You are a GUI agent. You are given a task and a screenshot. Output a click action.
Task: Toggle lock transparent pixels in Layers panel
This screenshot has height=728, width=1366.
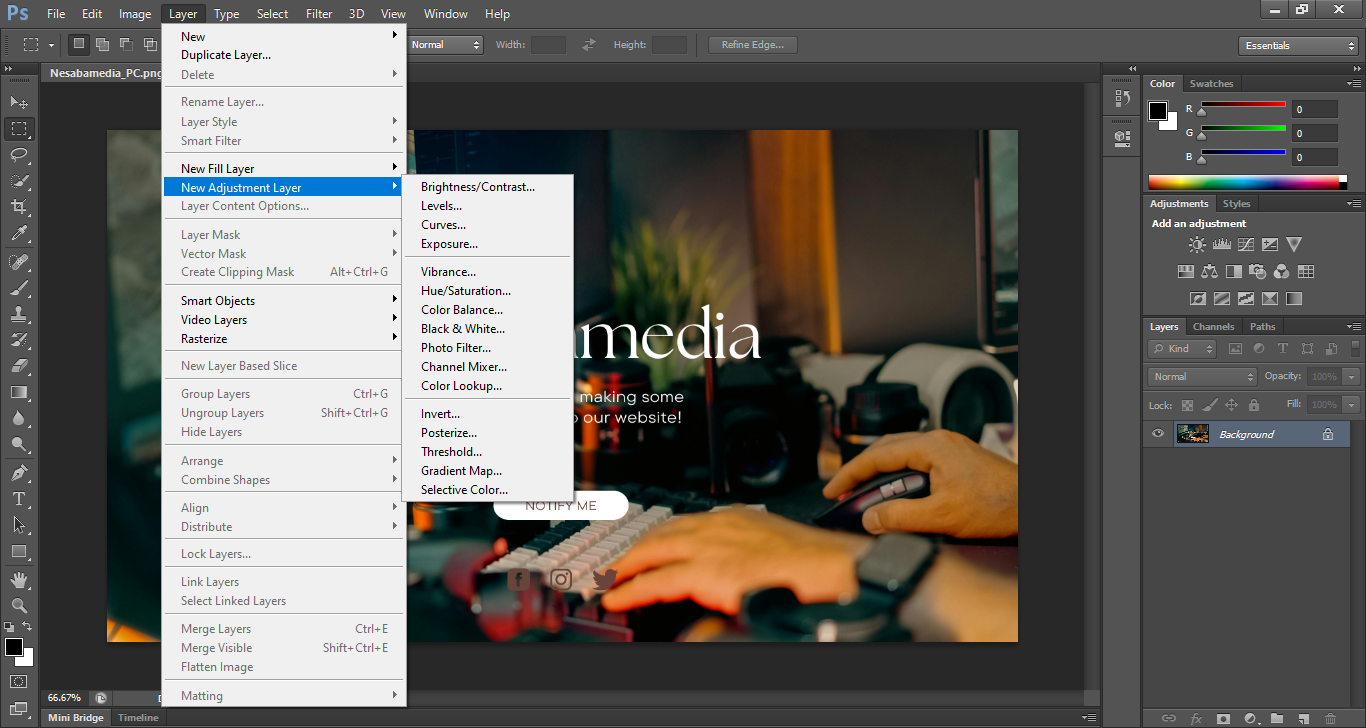click(1187, 405)
